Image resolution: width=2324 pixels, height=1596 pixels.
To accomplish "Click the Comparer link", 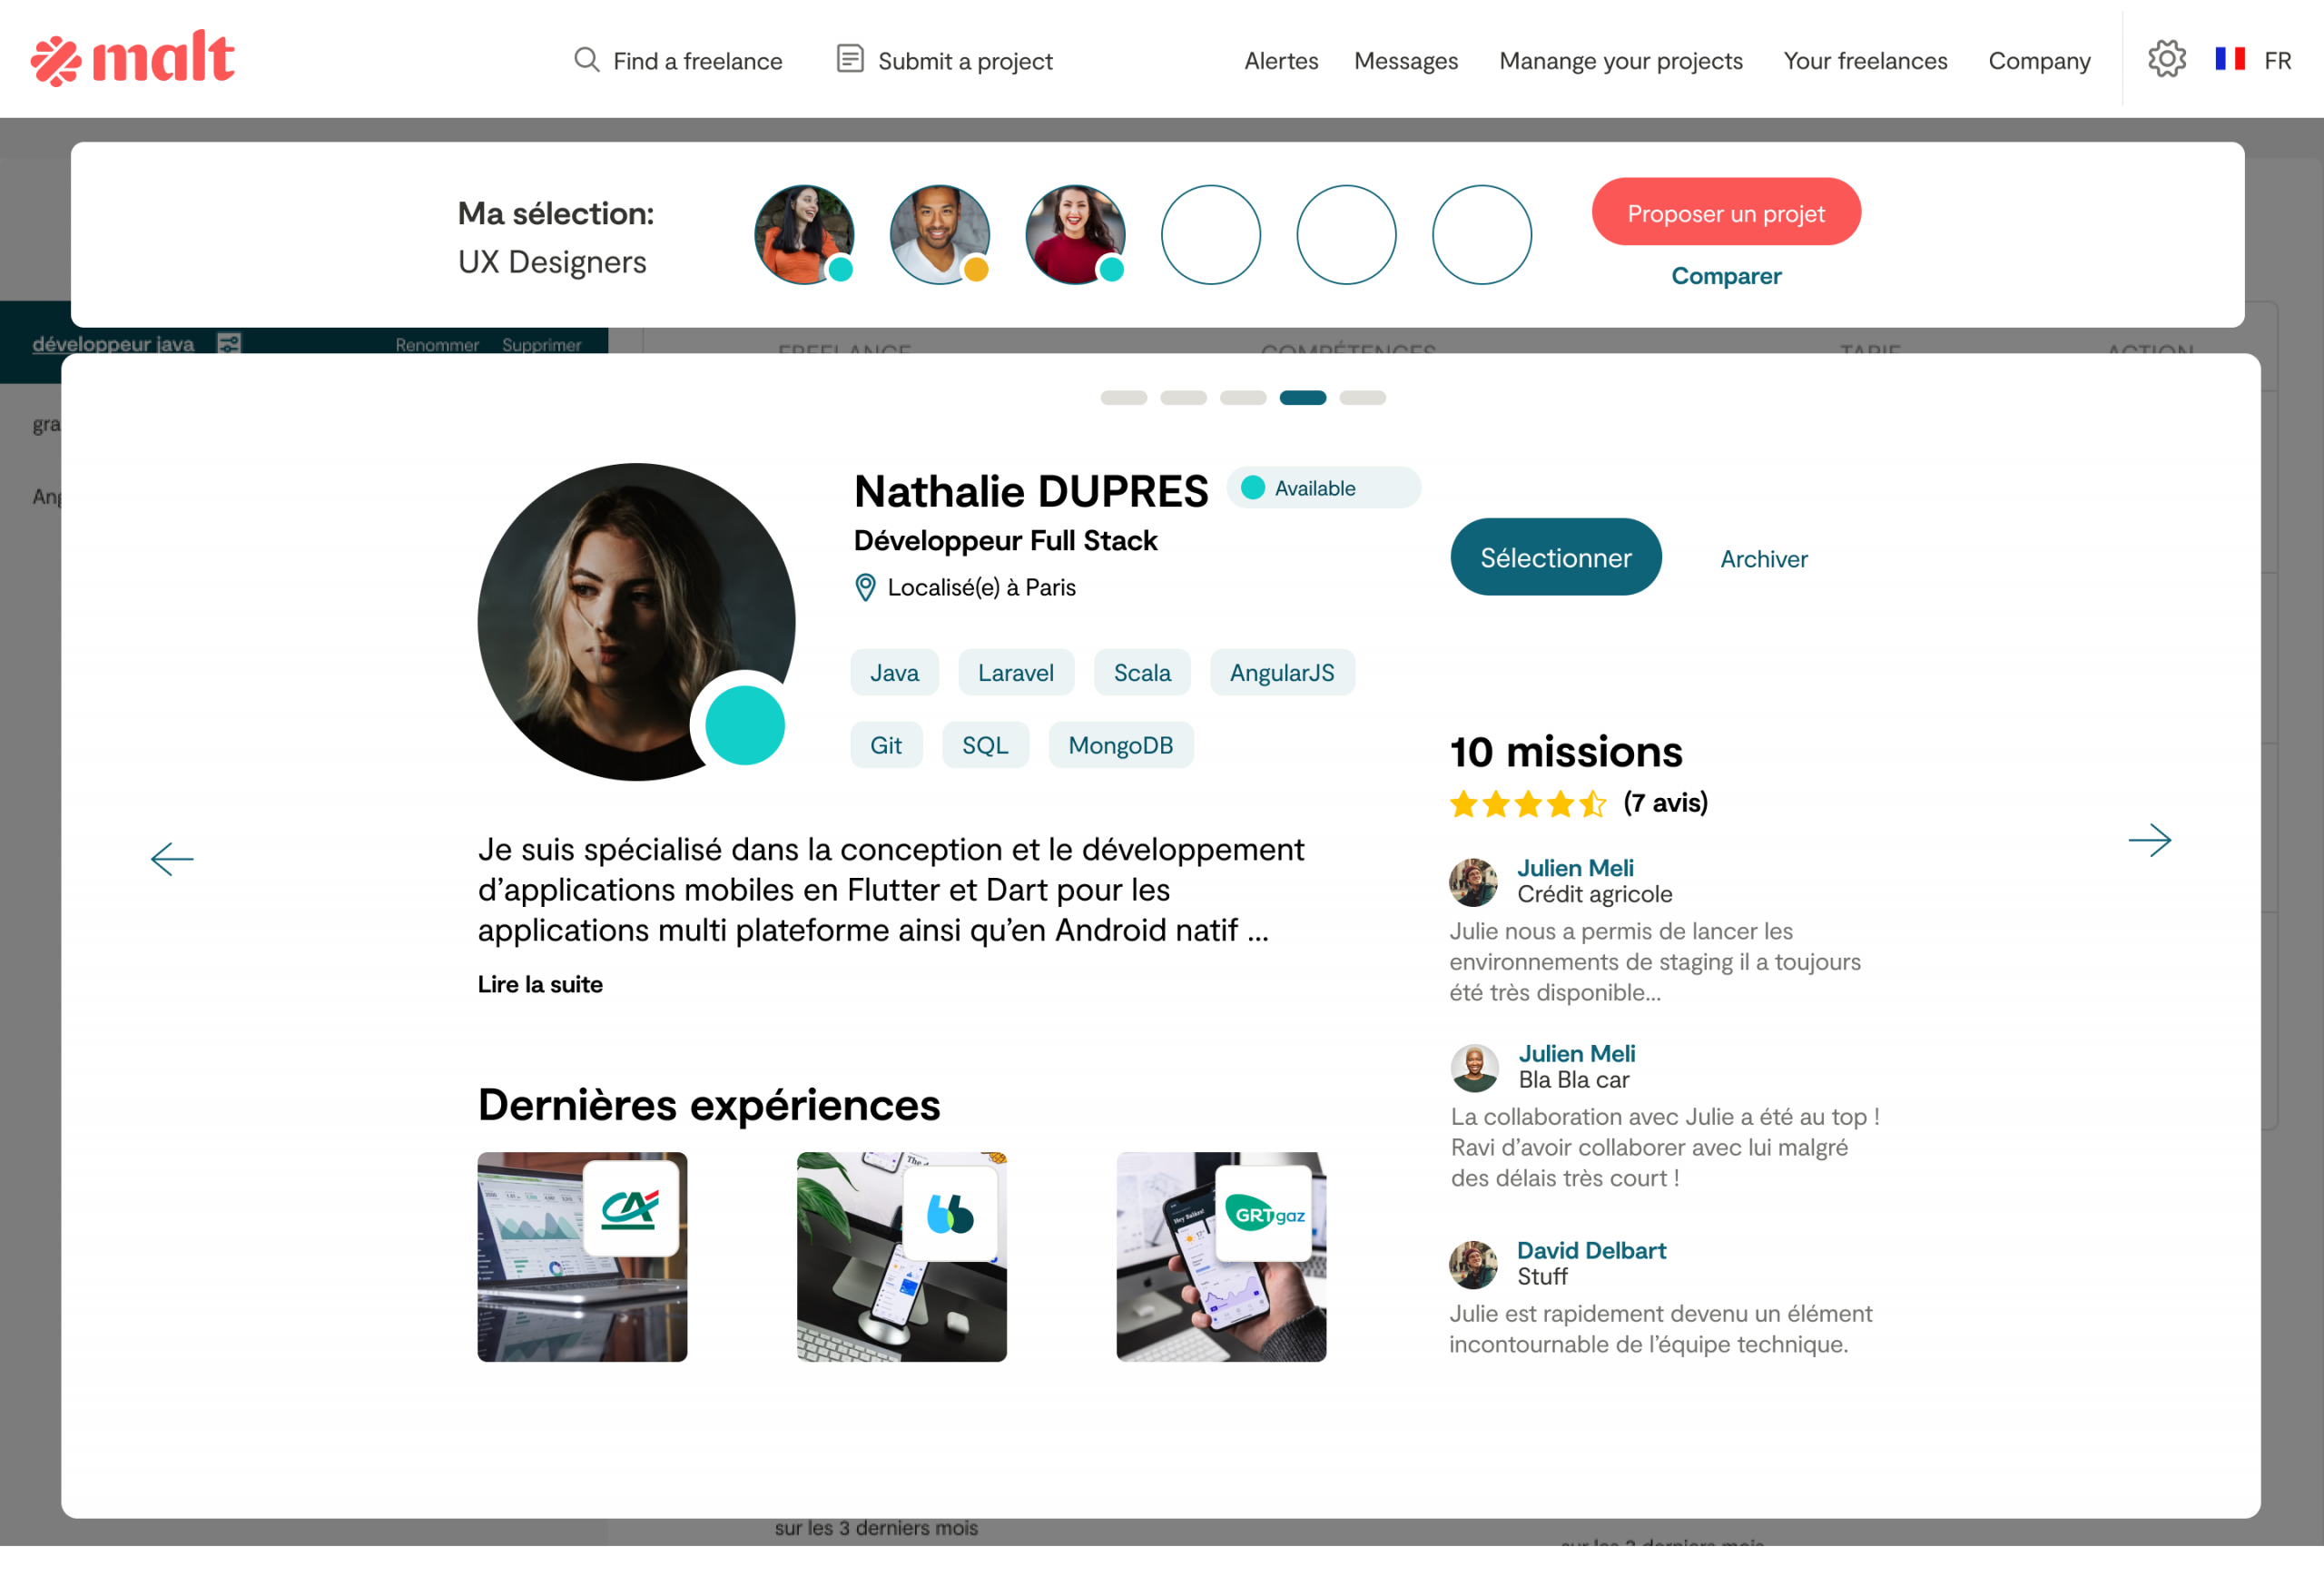I will coord(1726,276).
